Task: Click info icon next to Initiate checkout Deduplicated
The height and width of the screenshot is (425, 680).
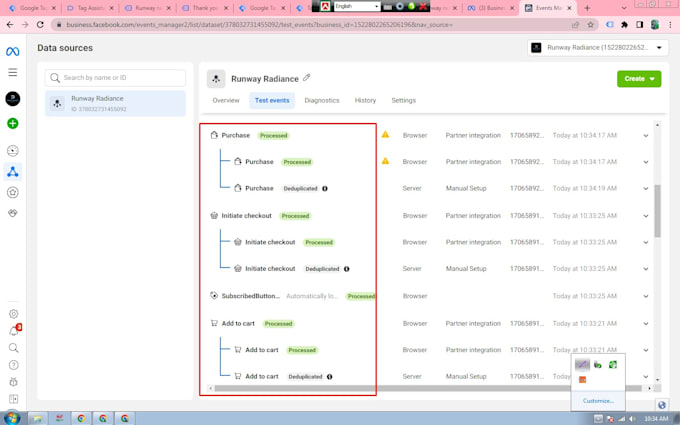Action: tap(347, 269)
